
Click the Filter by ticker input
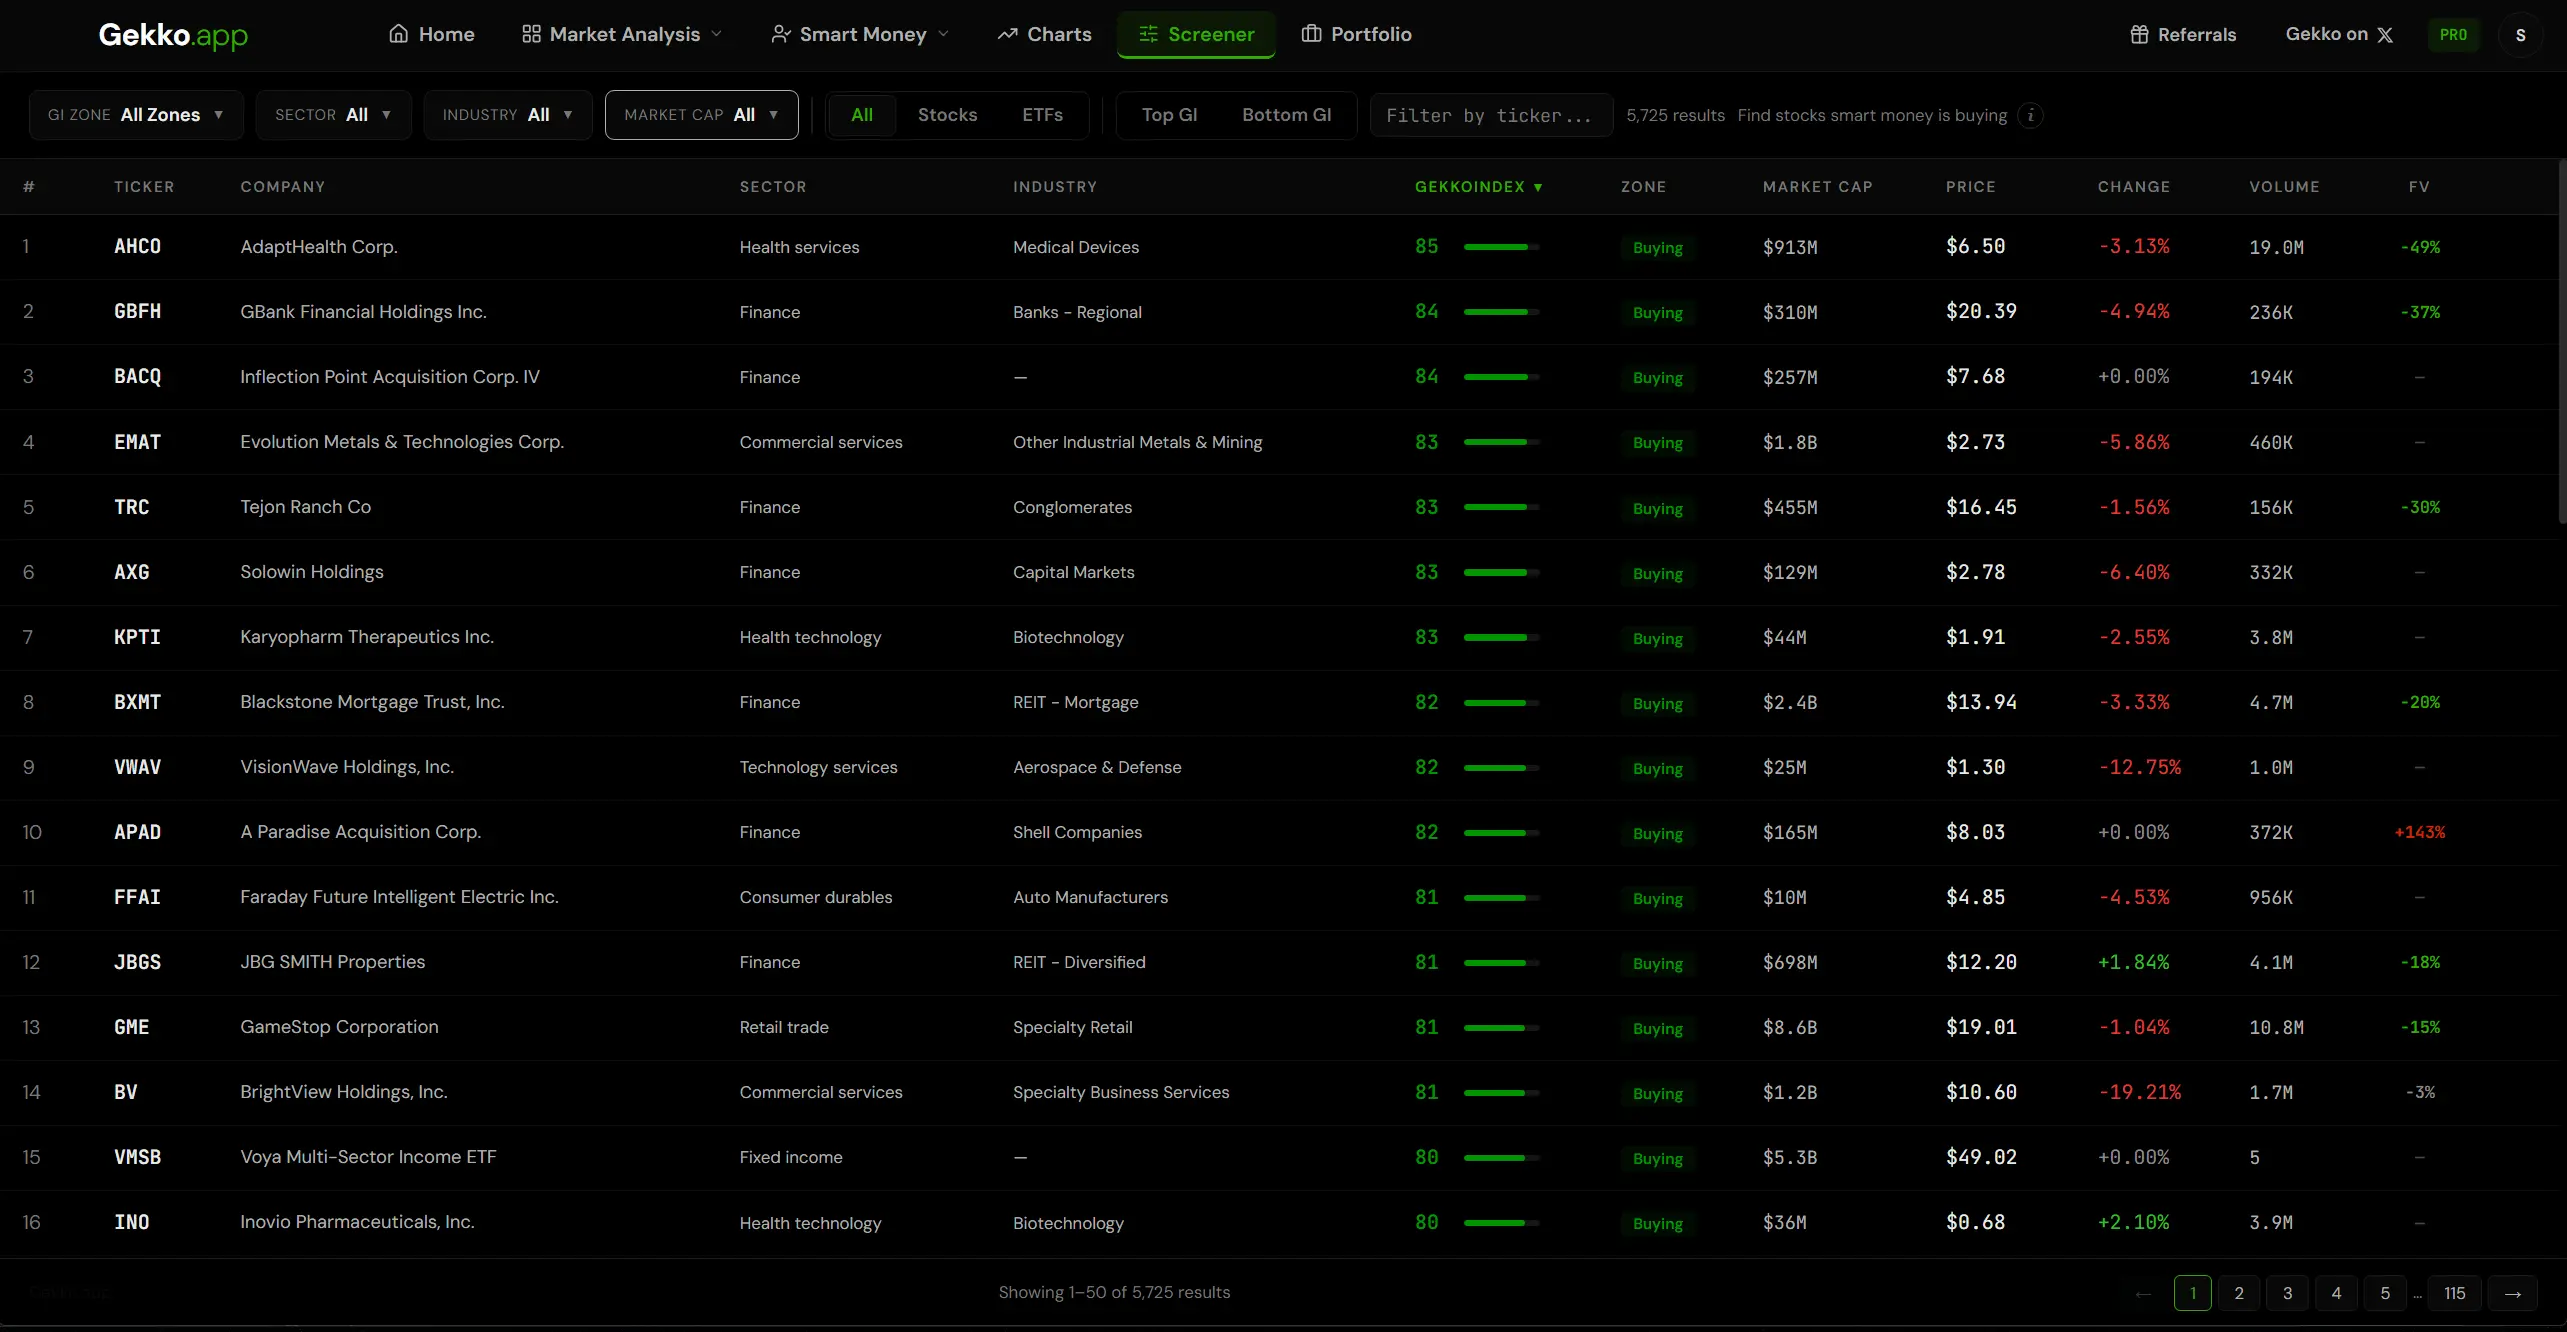click(1491, 115)
